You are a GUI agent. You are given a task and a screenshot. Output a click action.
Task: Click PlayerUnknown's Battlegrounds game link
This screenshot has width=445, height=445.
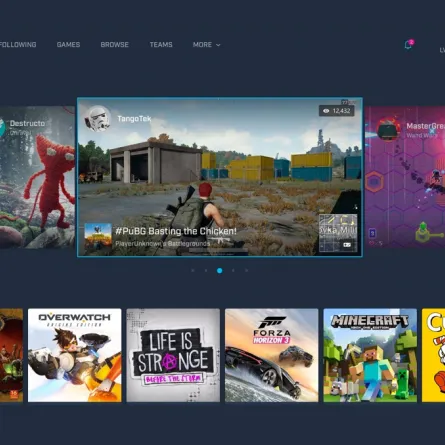point(163,244)
